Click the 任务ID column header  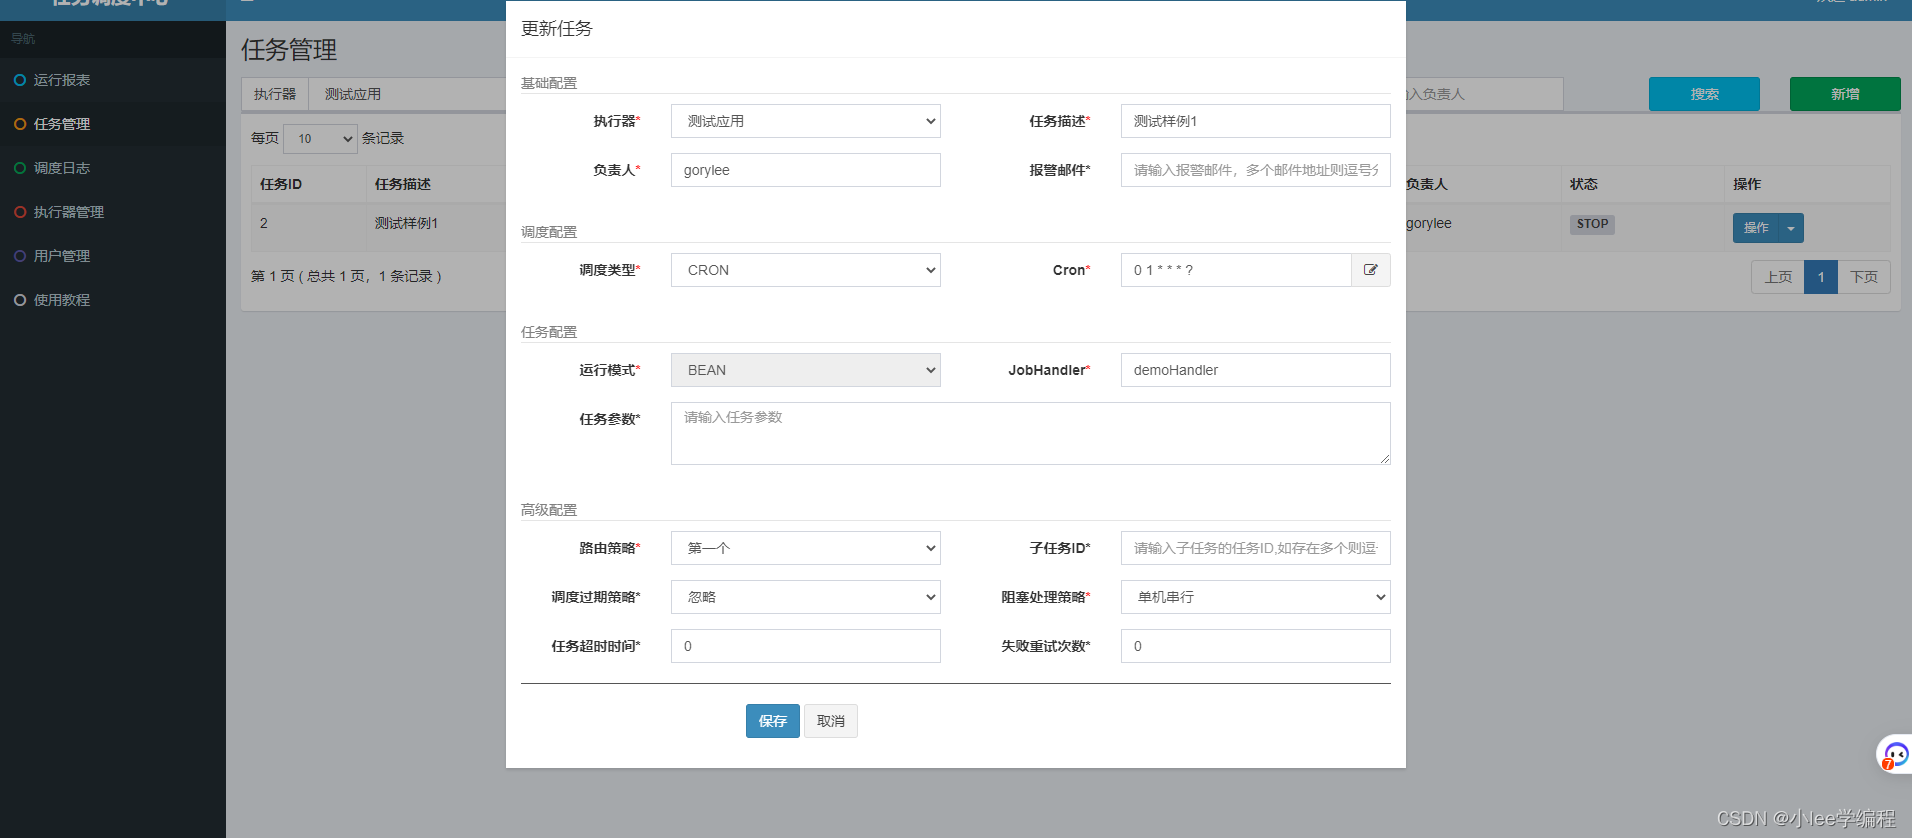281,184
